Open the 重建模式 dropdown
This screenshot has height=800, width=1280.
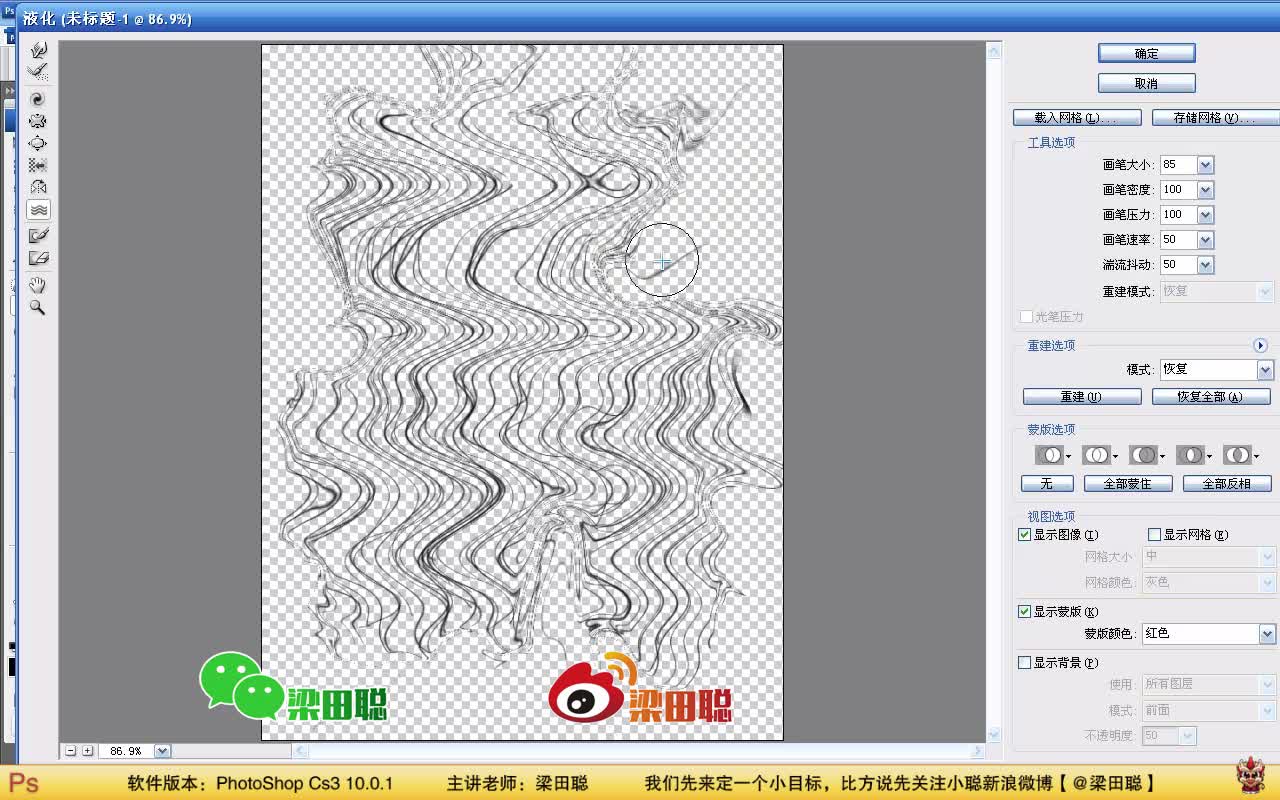(1264, 290)
